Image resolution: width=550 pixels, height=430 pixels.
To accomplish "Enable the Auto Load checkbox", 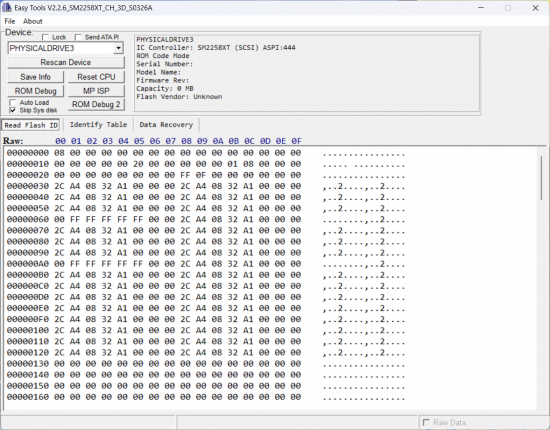I will [13, 102].
